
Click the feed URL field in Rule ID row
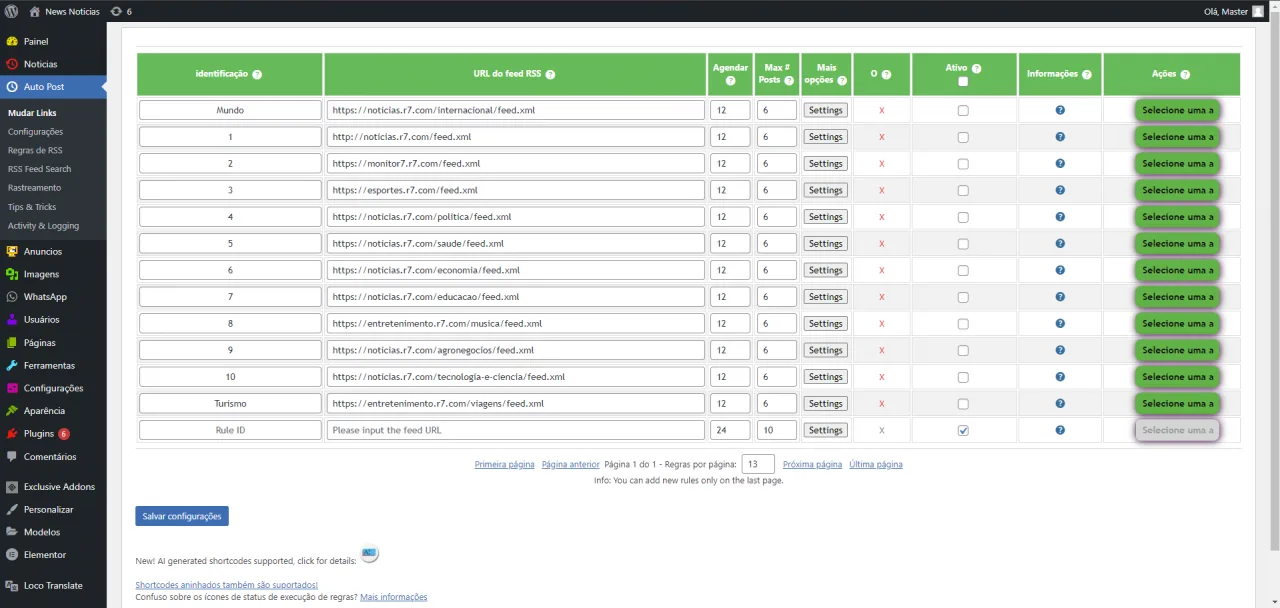[x=516, y=430]
